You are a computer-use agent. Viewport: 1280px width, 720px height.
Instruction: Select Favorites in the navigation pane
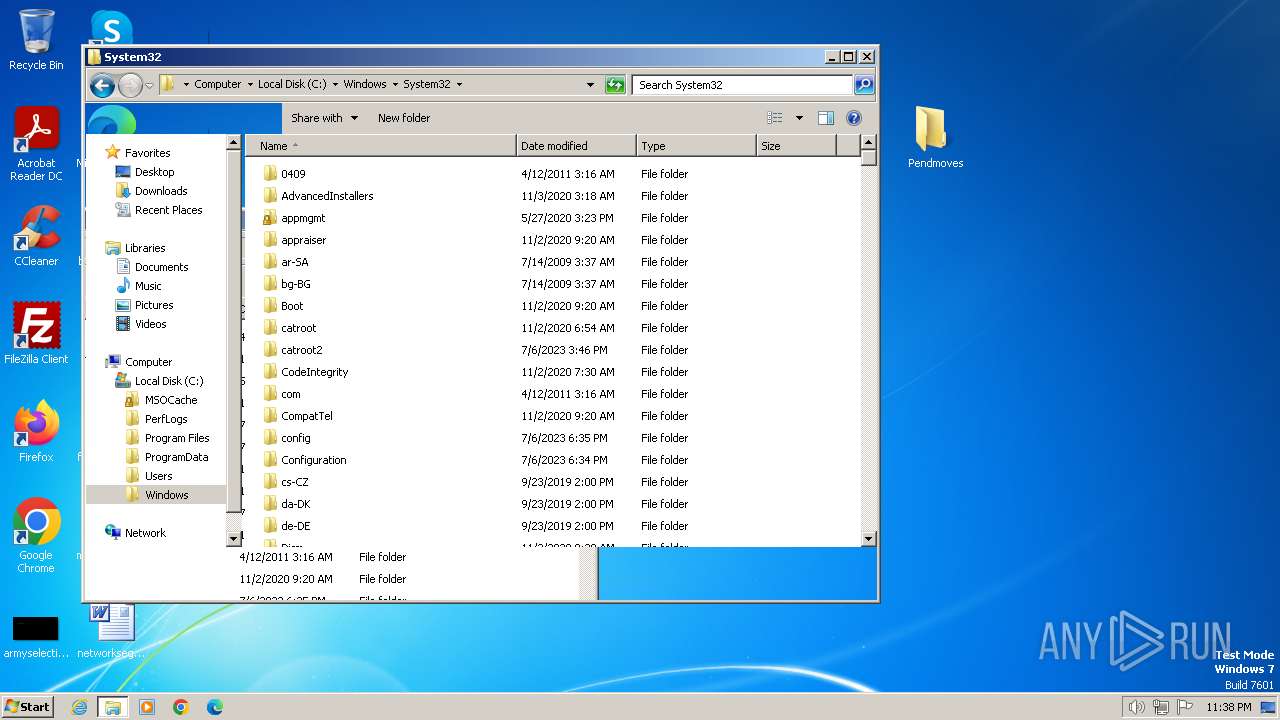click(147, 153)
